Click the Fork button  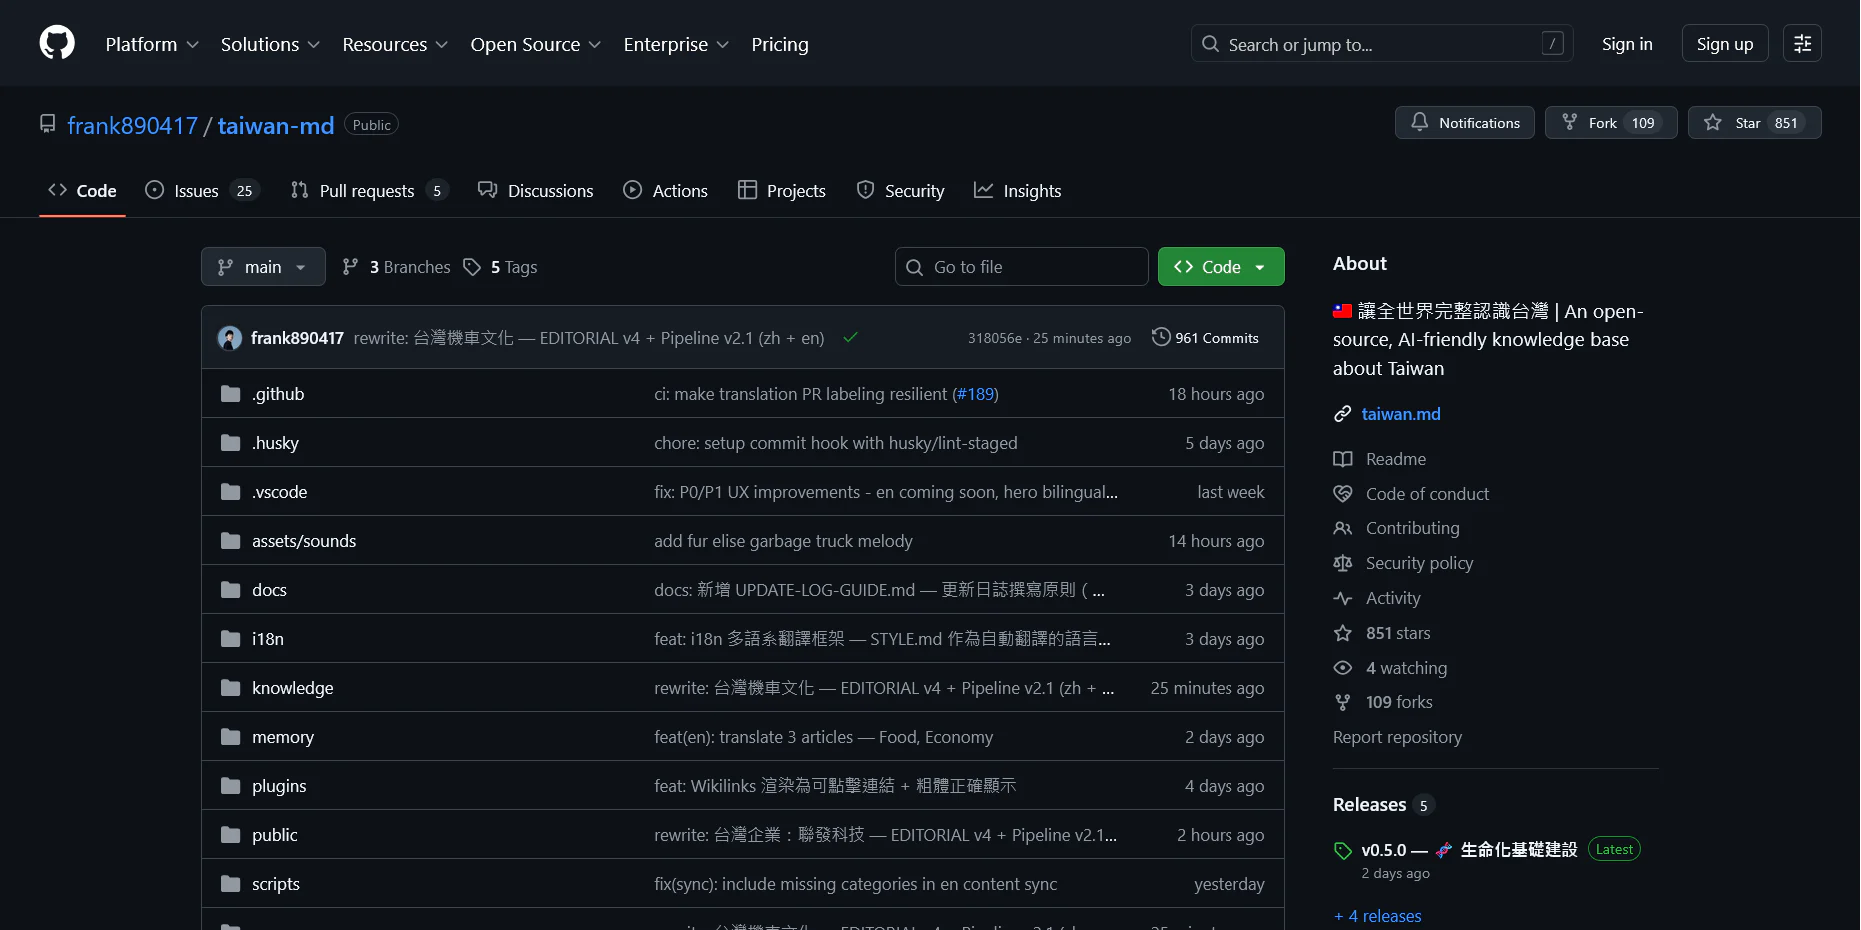1610,123
